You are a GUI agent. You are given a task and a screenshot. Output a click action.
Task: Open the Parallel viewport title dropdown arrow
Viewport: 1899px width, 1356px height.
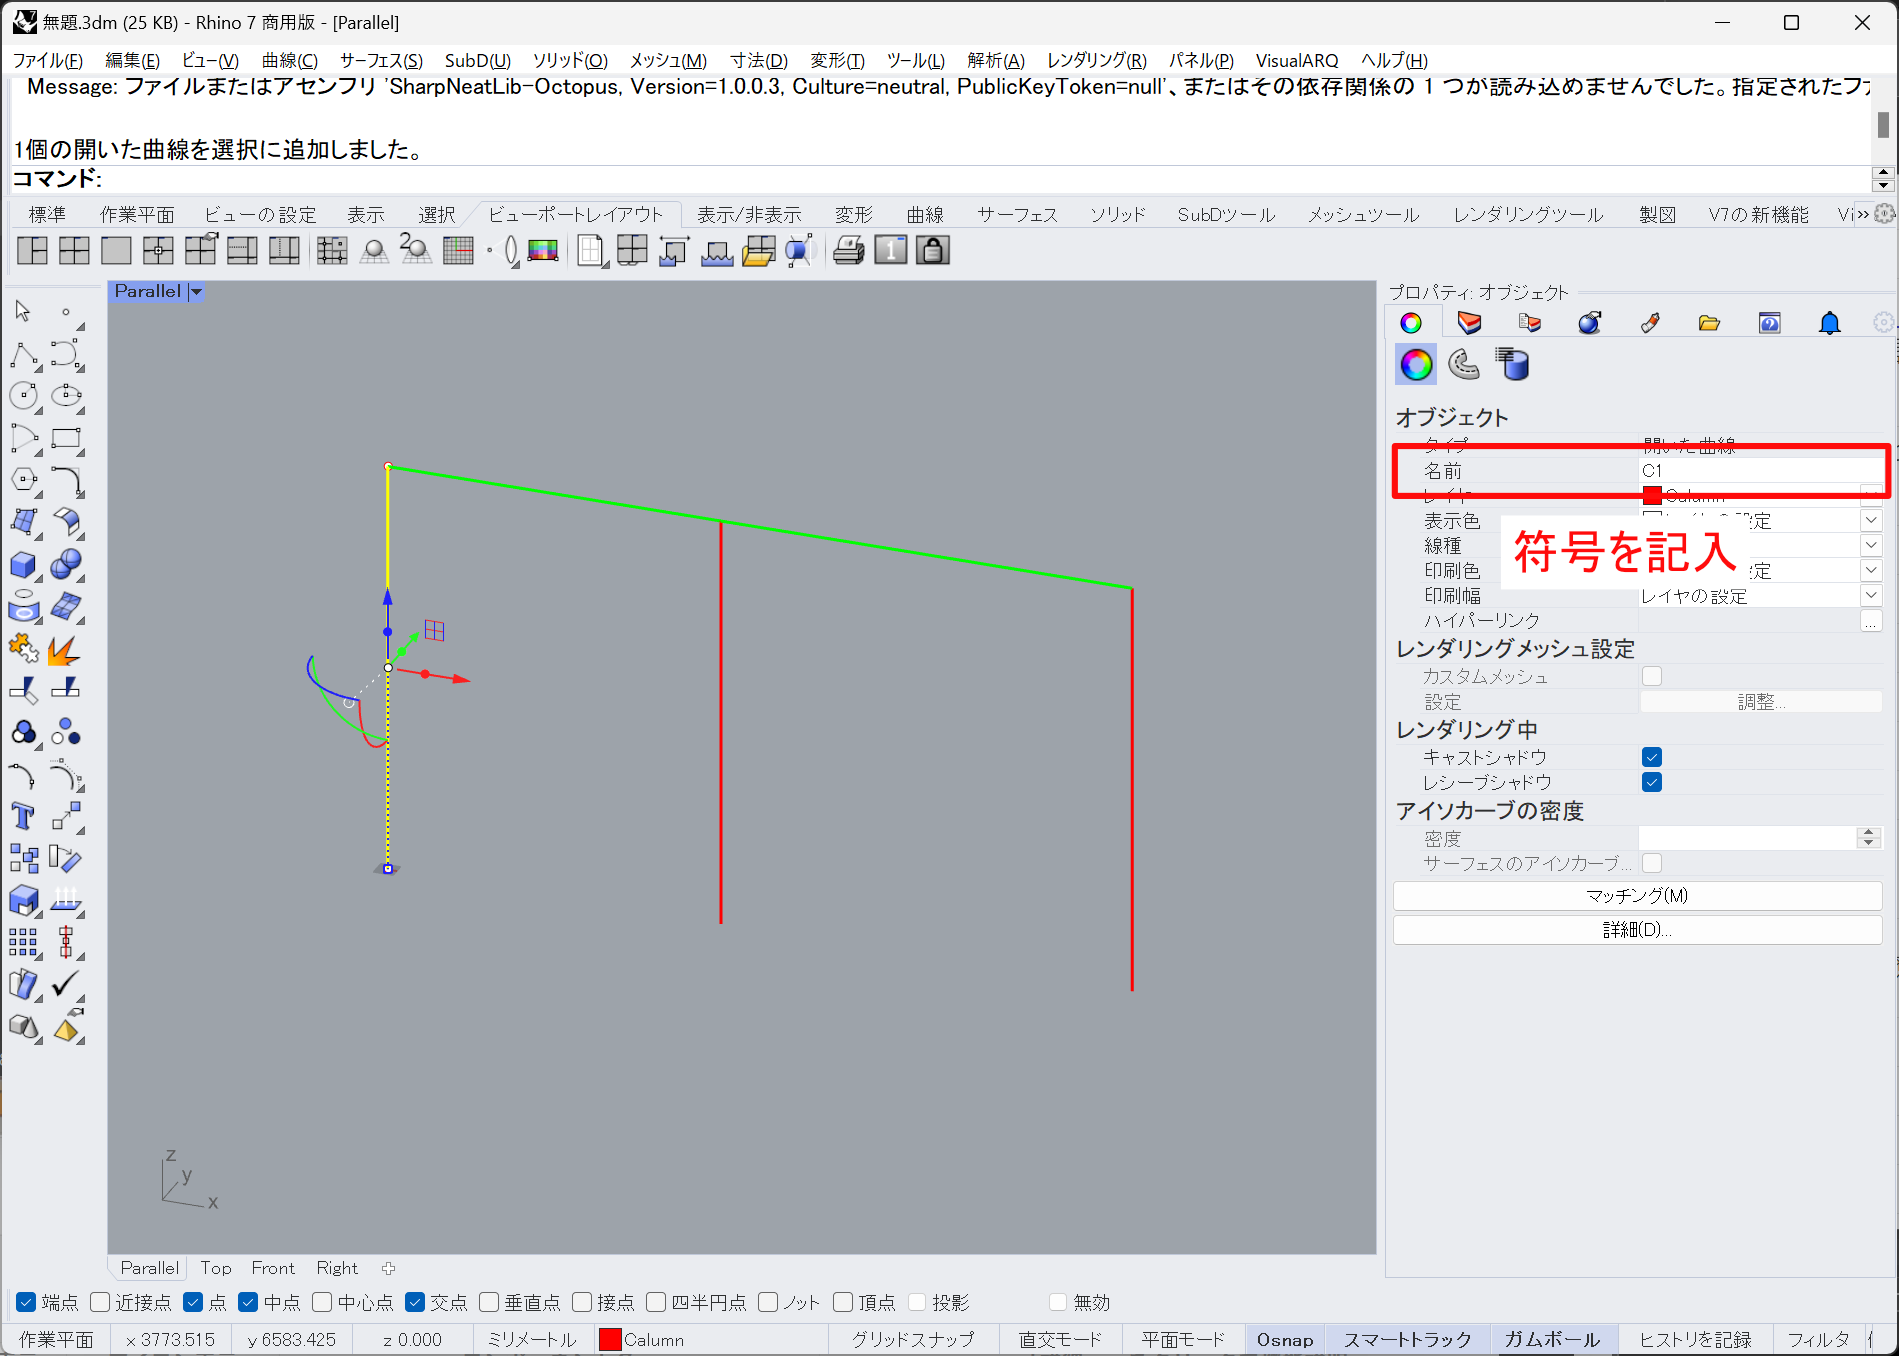197,292
